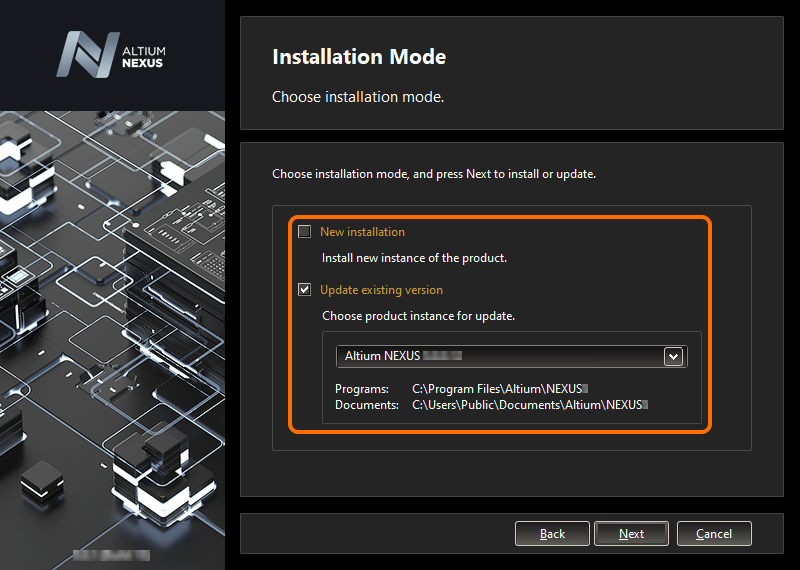
Task: Click 'Choose product instance for update' text
Action: pyautogui.click(x=418, y=316)
